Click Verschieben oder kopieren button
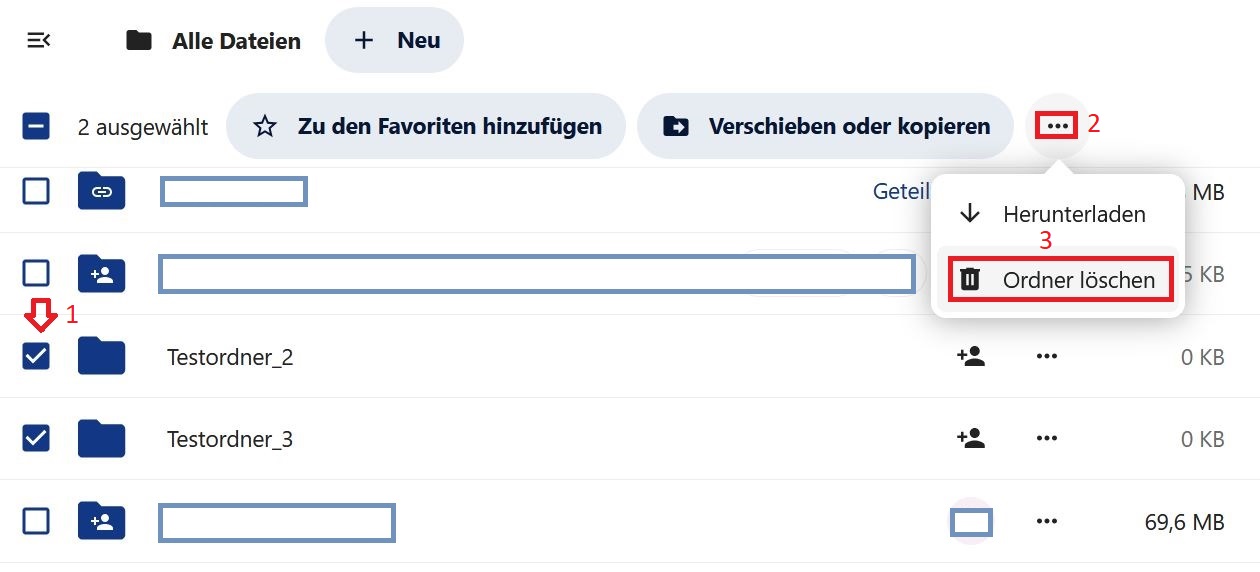This screenshot has height=572, width=1260. pos(825,126)
